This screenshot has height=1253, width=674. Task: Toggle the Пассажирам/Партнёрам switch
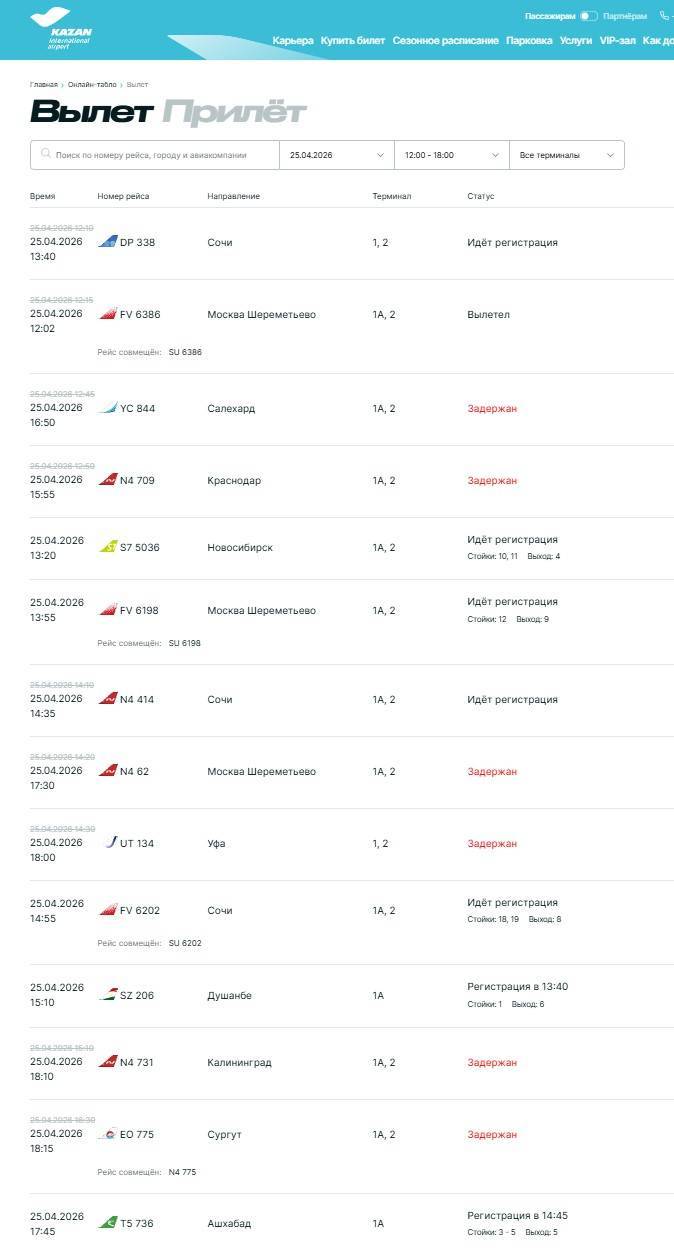(x=588, y=16)
